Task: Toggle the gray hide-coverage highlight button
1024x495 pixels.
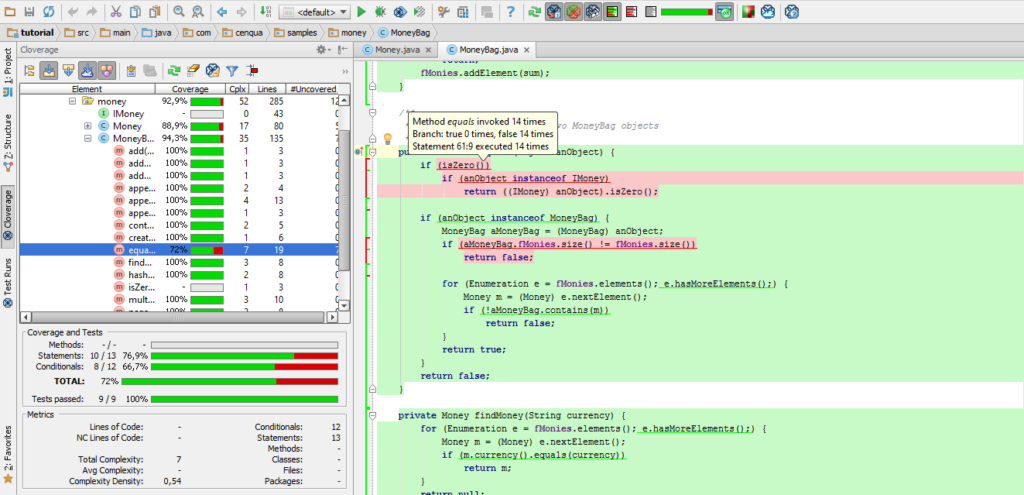Action: click(x=650, y=11)
